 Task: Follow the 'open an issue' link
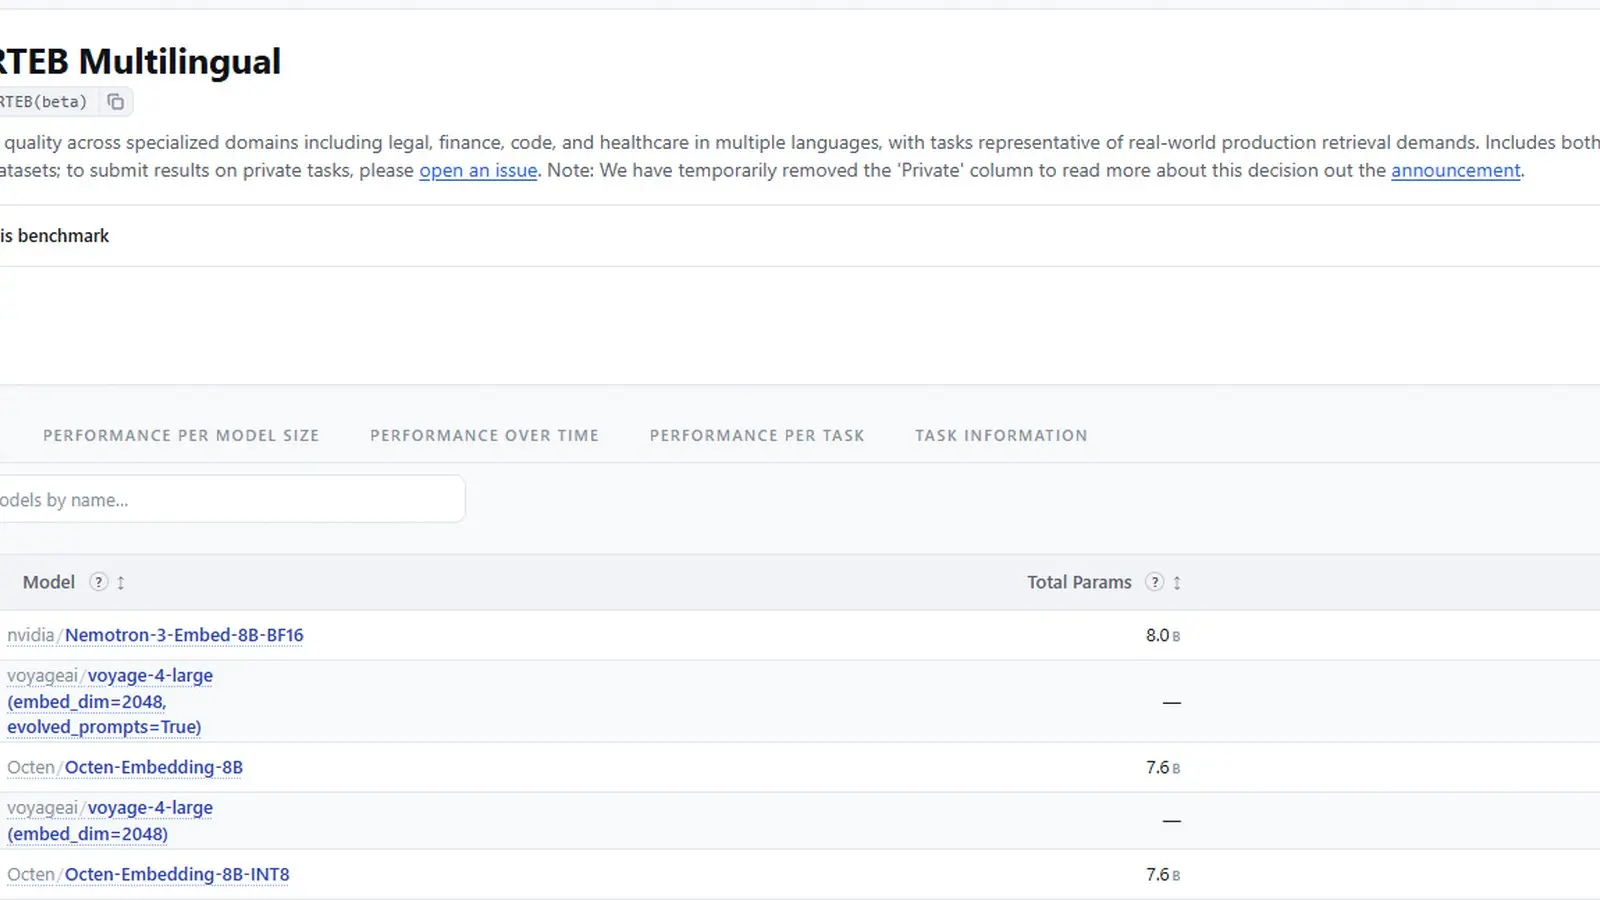478,171
